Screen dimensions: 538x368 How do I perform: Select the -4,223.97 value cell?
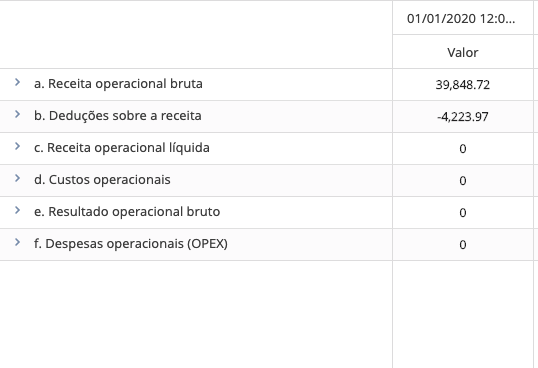463,117
